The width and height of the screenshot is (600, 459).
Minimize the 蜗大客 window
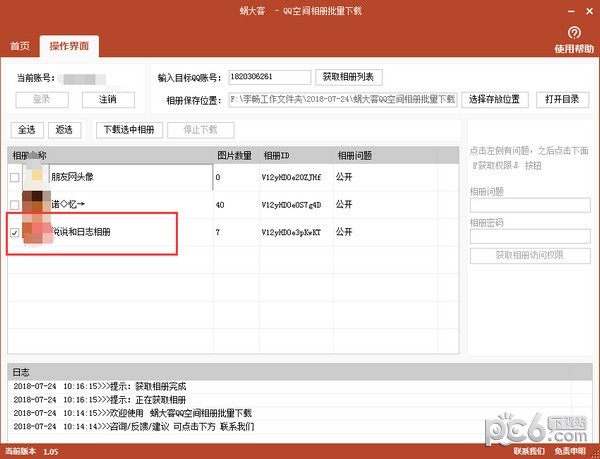(x=571, y=12)
